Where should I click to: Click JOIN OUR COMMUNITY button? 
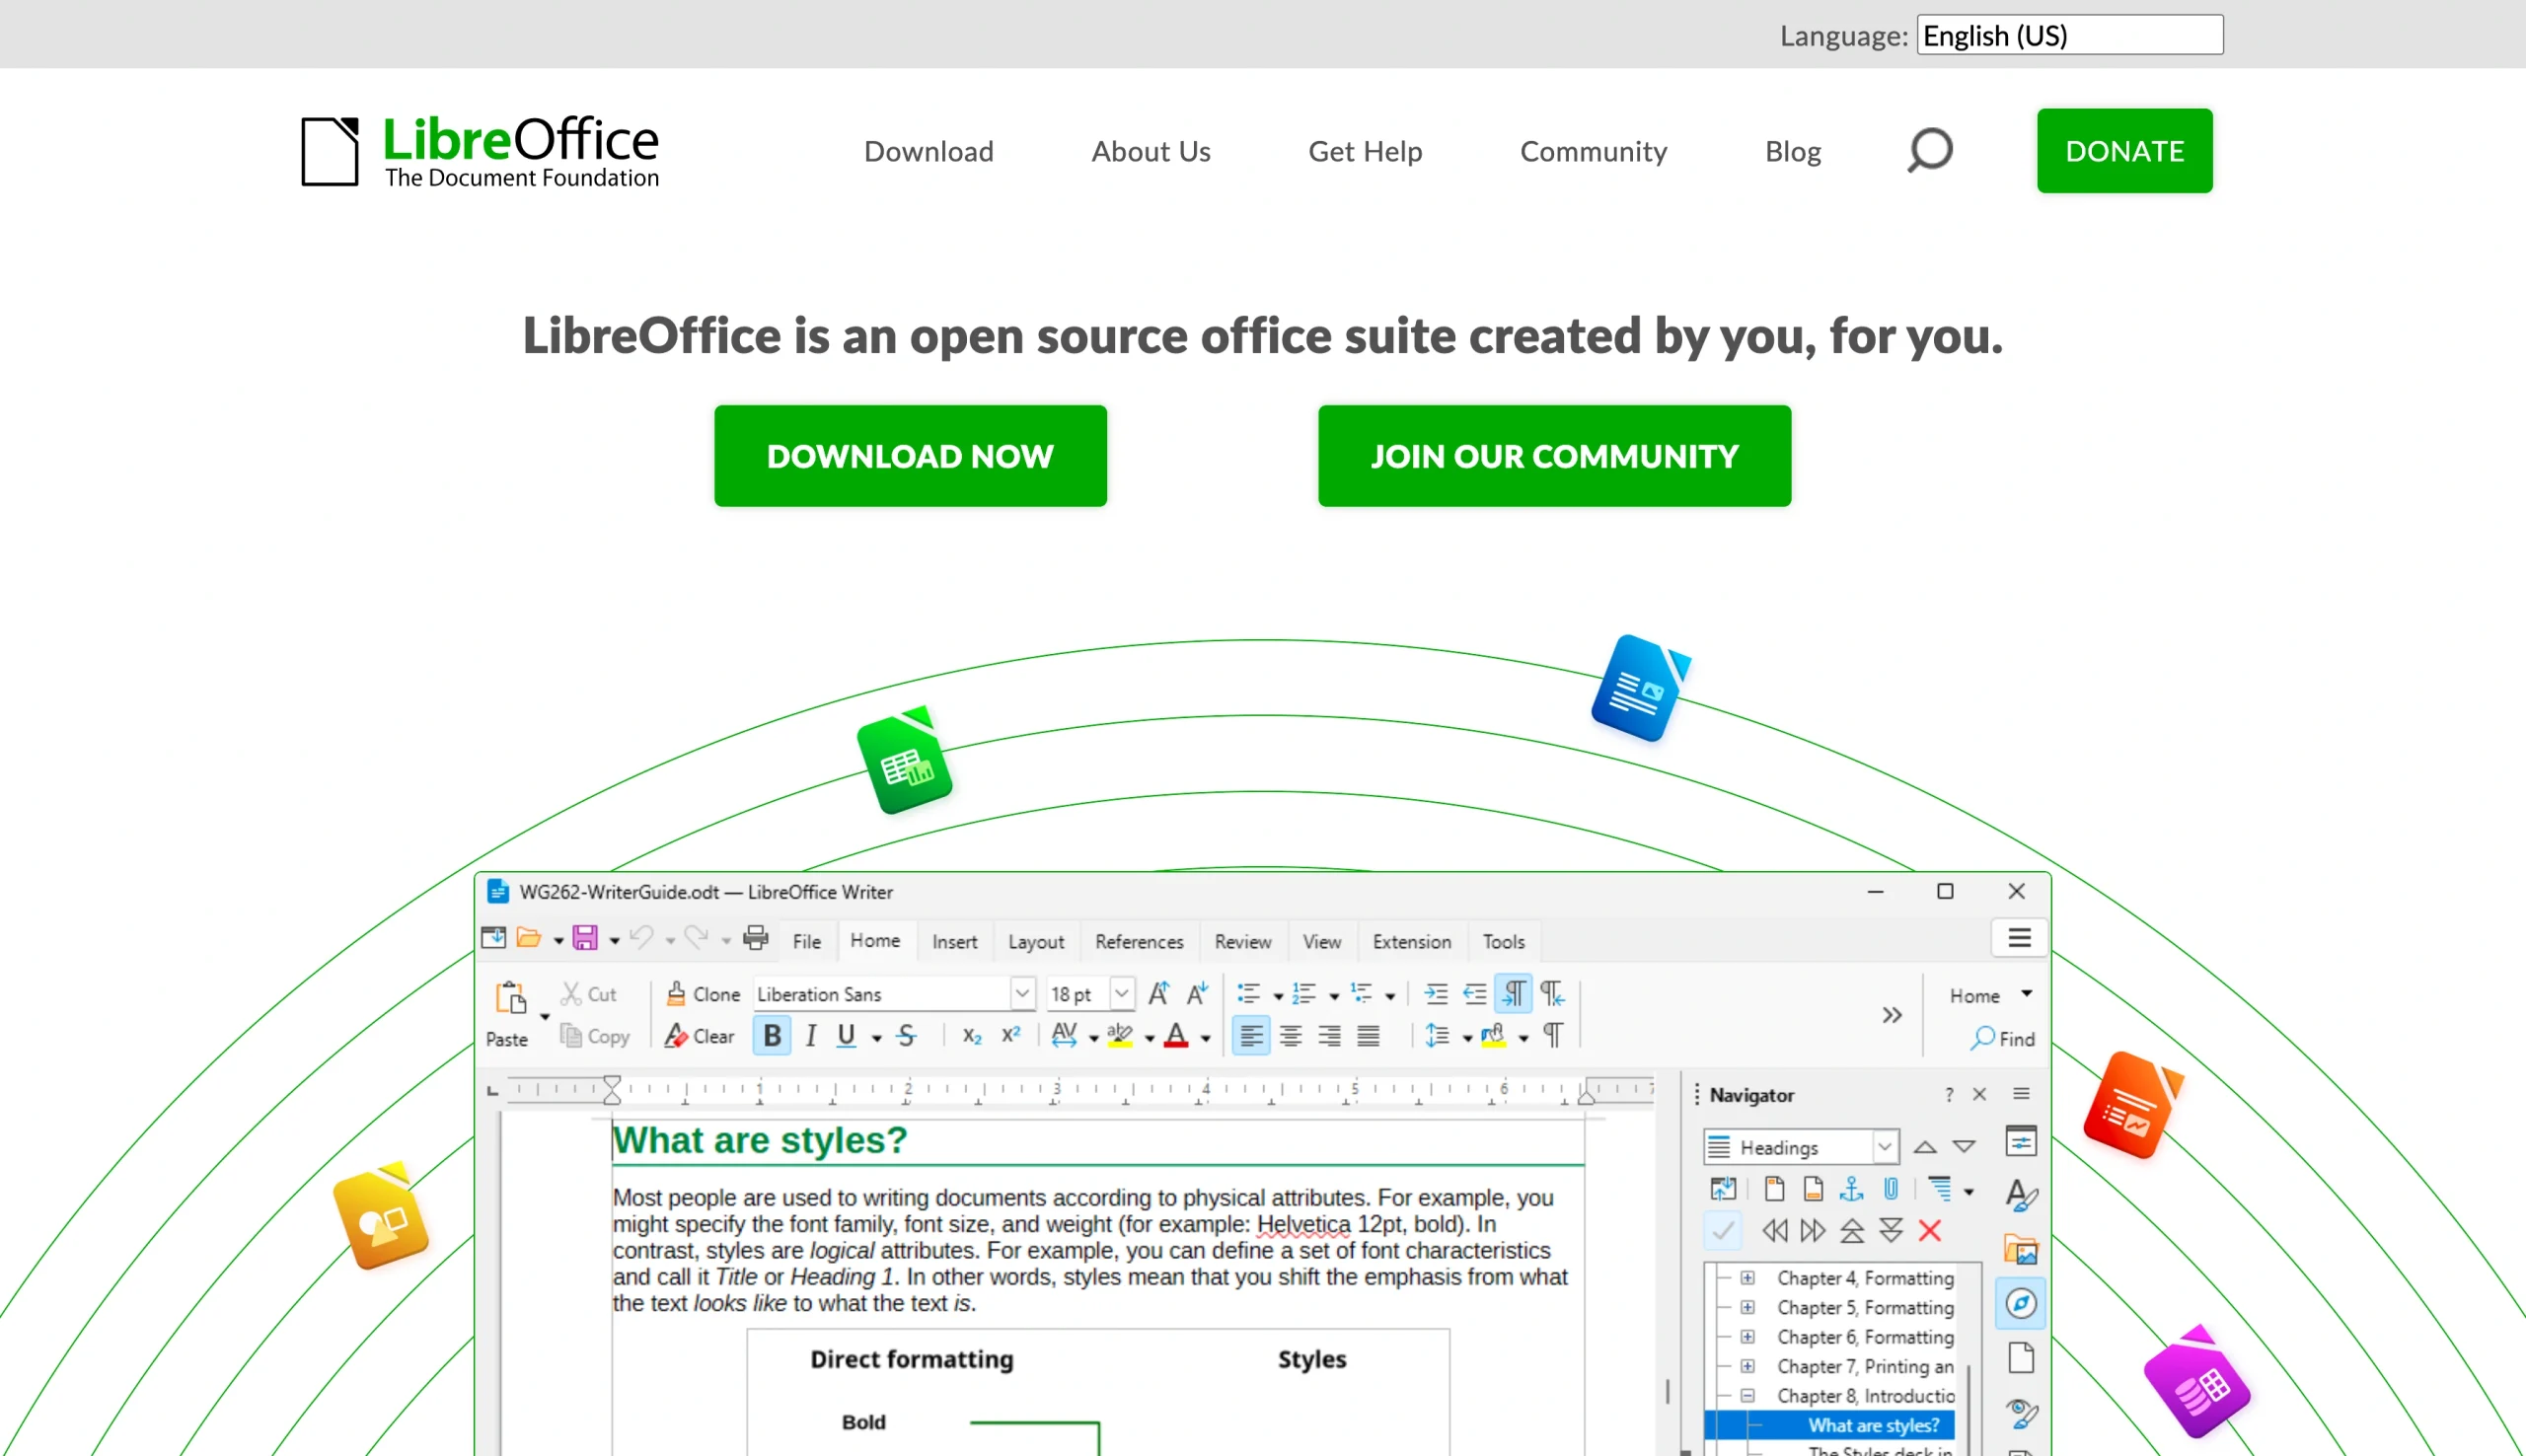[x=1554, y=456]
